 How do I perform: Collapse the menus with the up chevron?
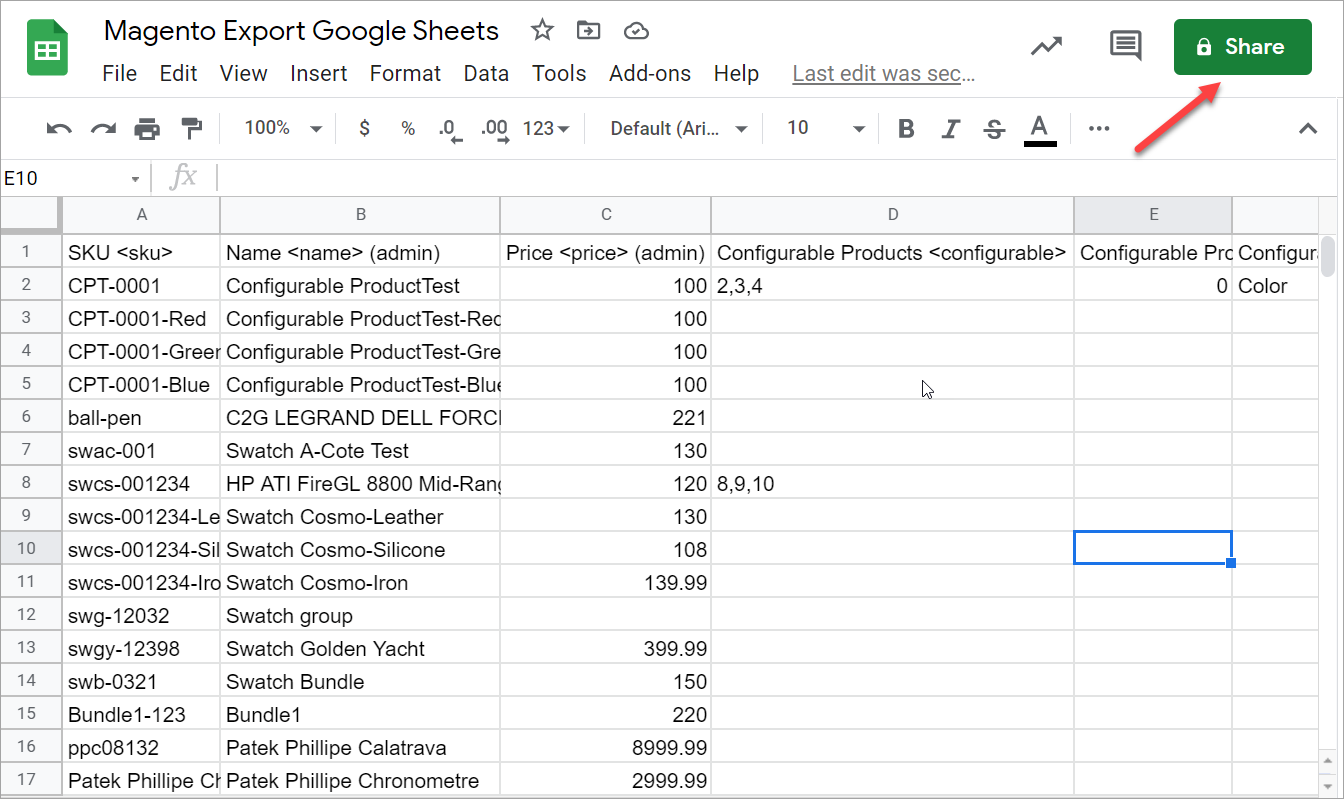click(x=1307, y=128)
